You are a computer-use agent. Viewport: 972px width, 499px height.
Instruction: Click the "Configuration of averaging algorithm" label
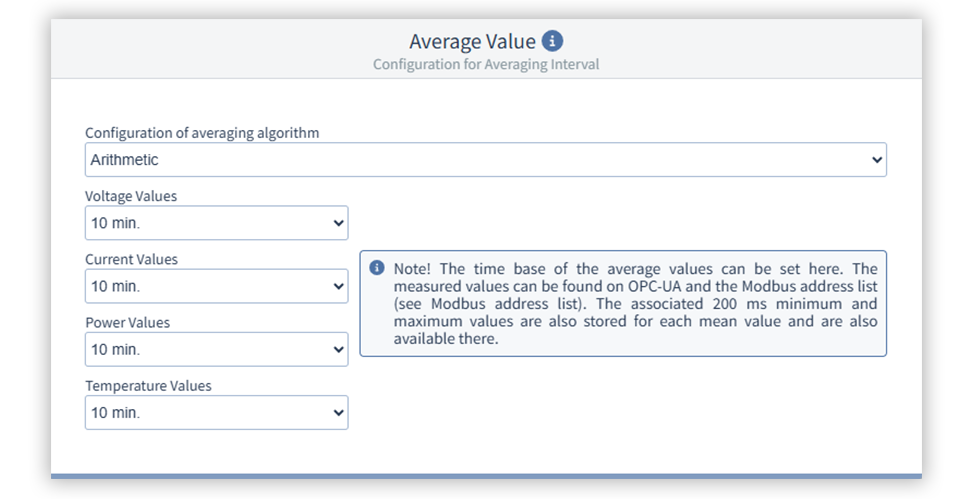(202, 133)
